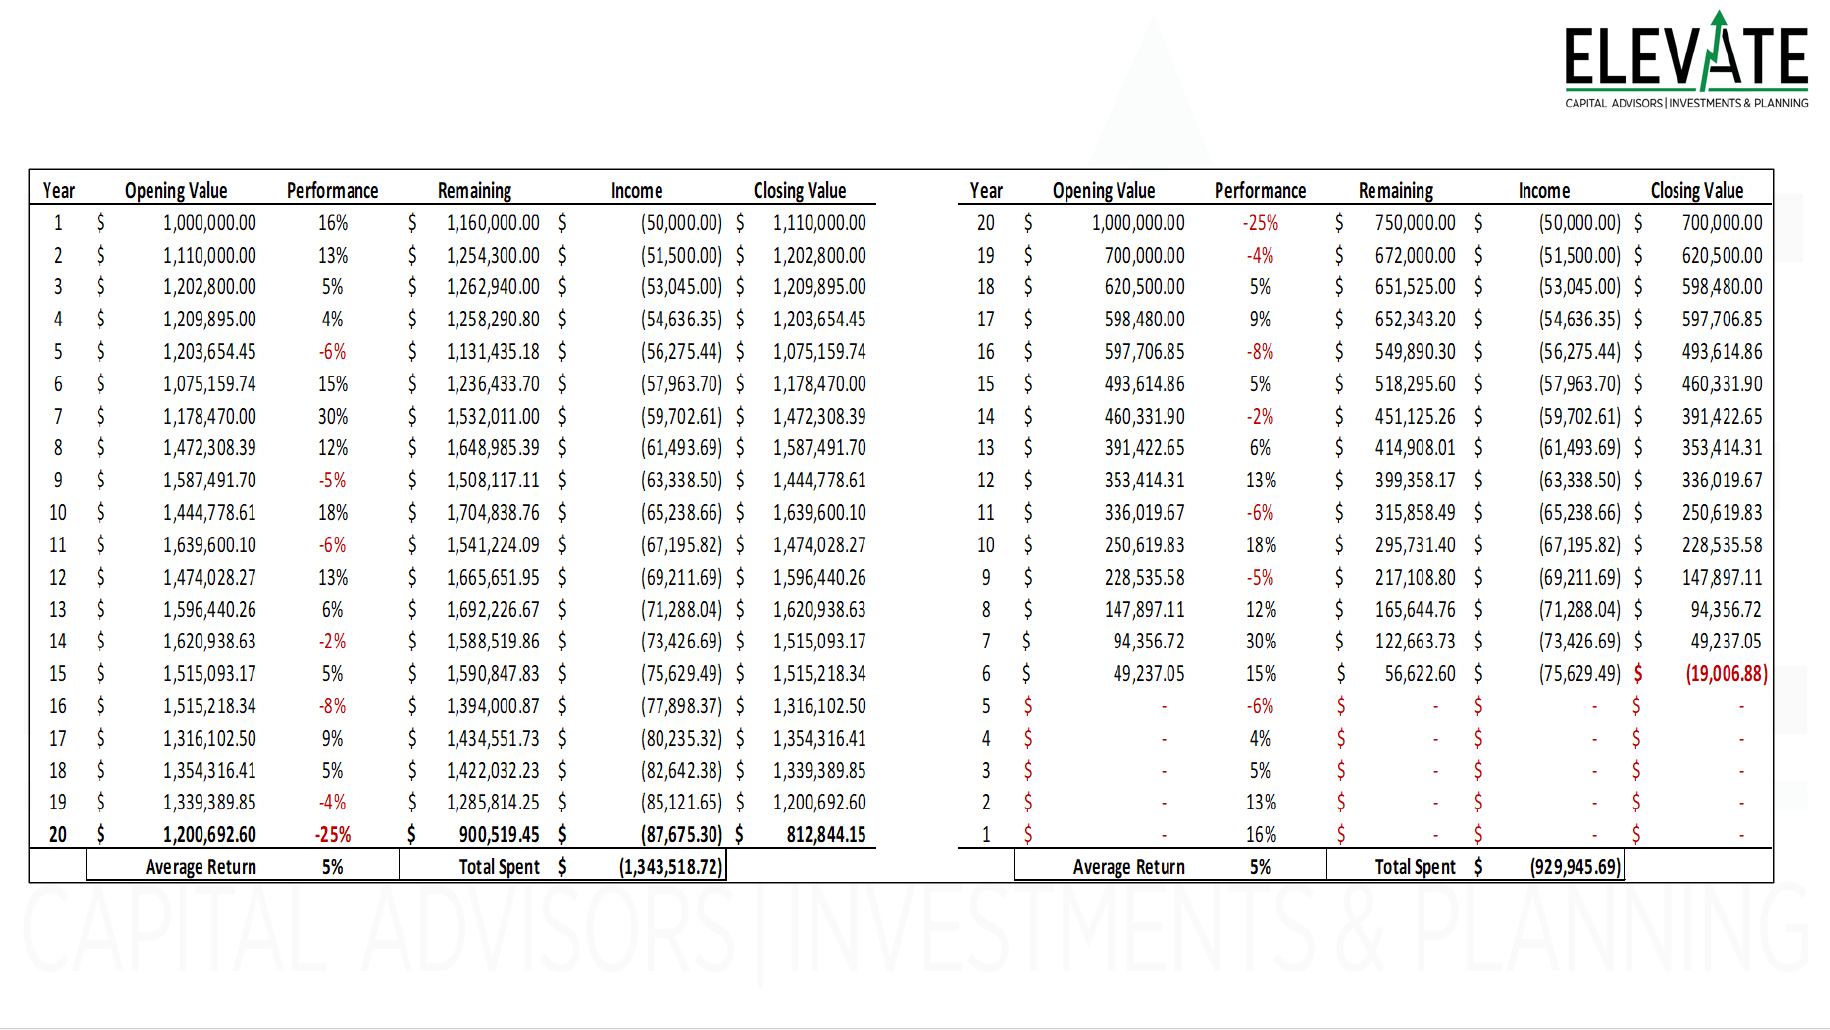Viewport: 1830px width, 1030px height.
Task: Click right closing value 597,706.85
Action: [1722, 319]
